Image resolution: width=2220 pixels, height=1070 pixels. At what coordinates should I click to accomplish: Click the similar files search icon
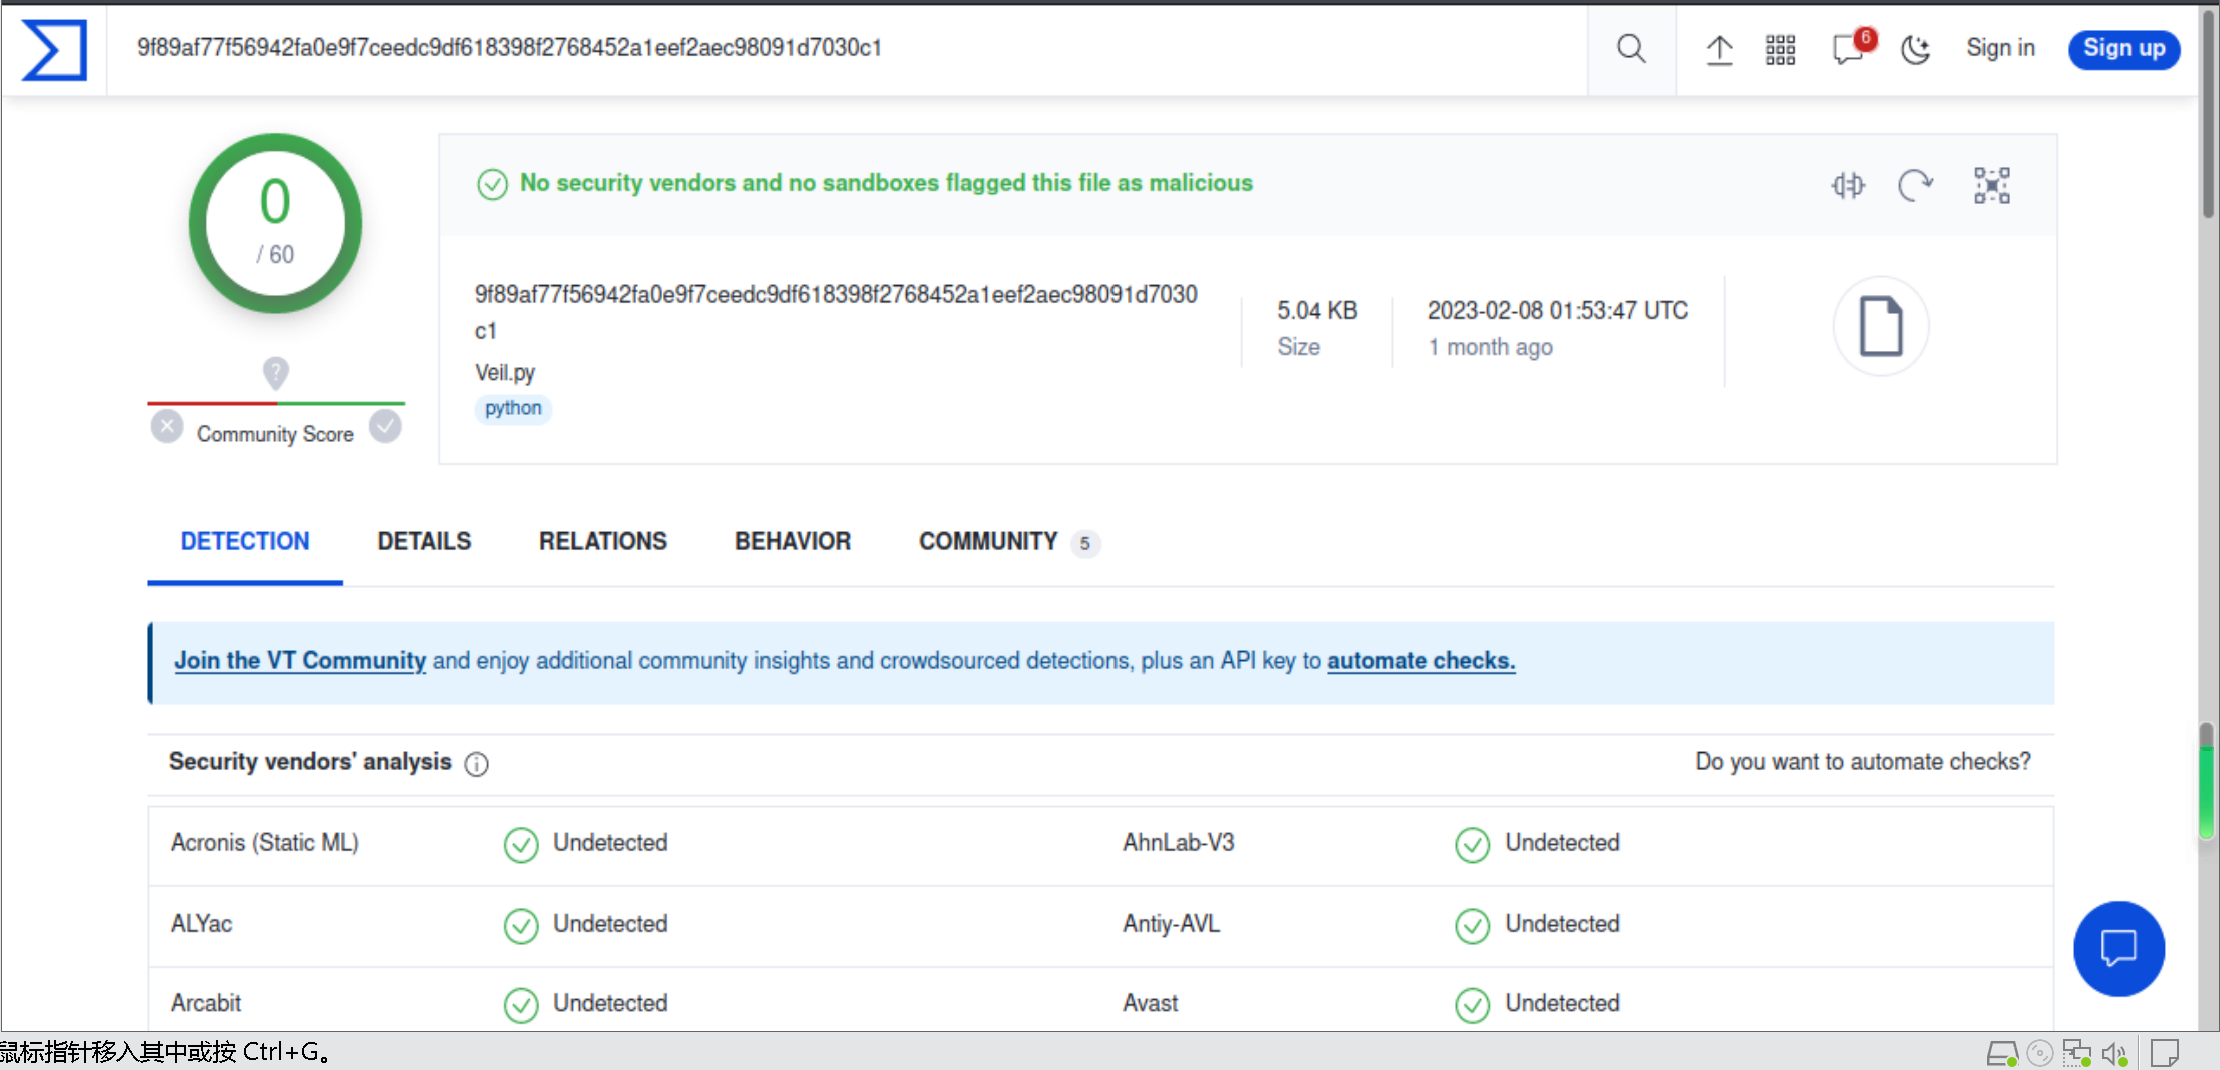click(x=1848, y=185)
